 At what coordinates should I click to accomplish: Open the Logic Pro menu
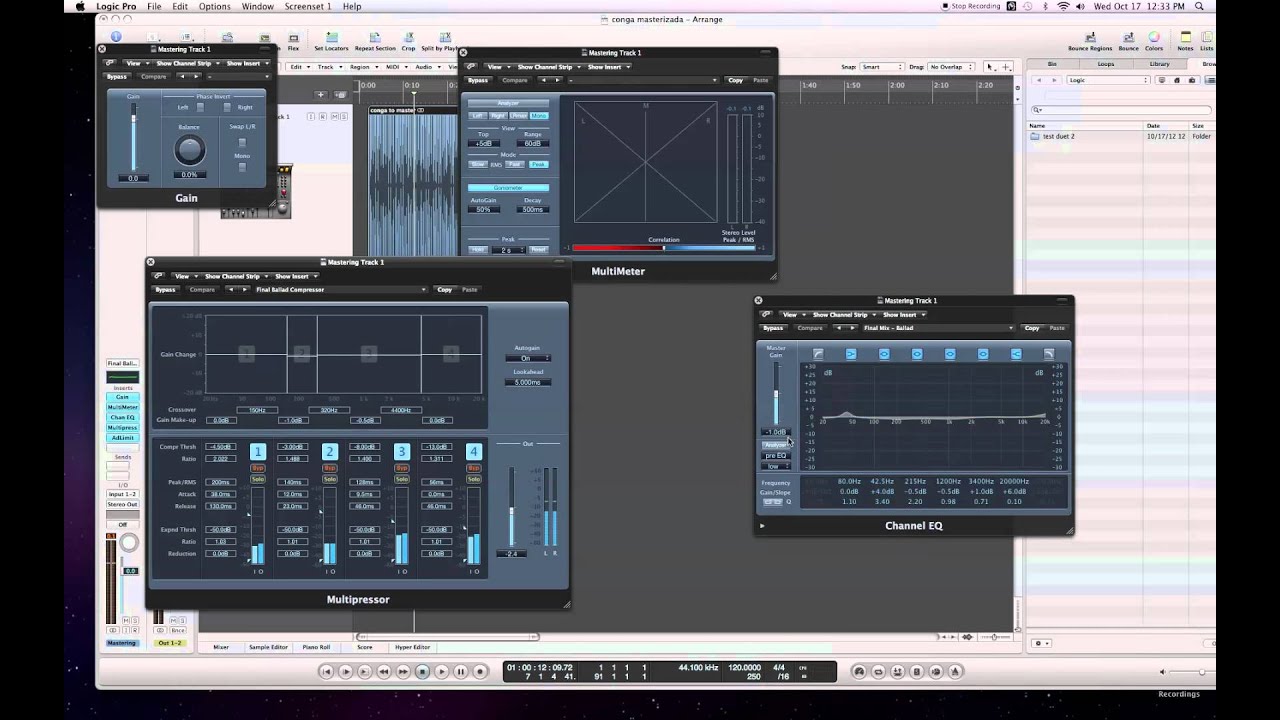click(x=116, y=6)
